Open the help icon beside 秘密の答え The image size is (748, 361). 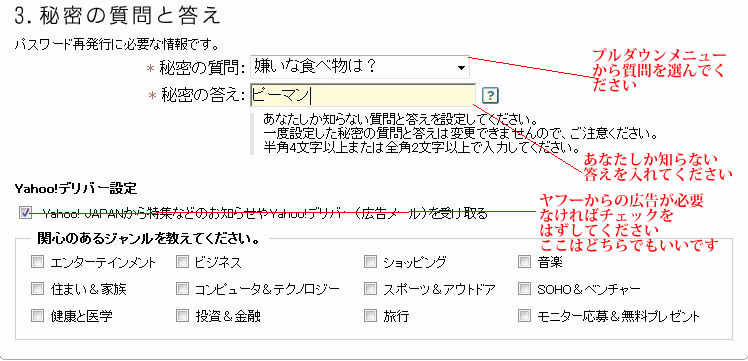click(490, 95)
